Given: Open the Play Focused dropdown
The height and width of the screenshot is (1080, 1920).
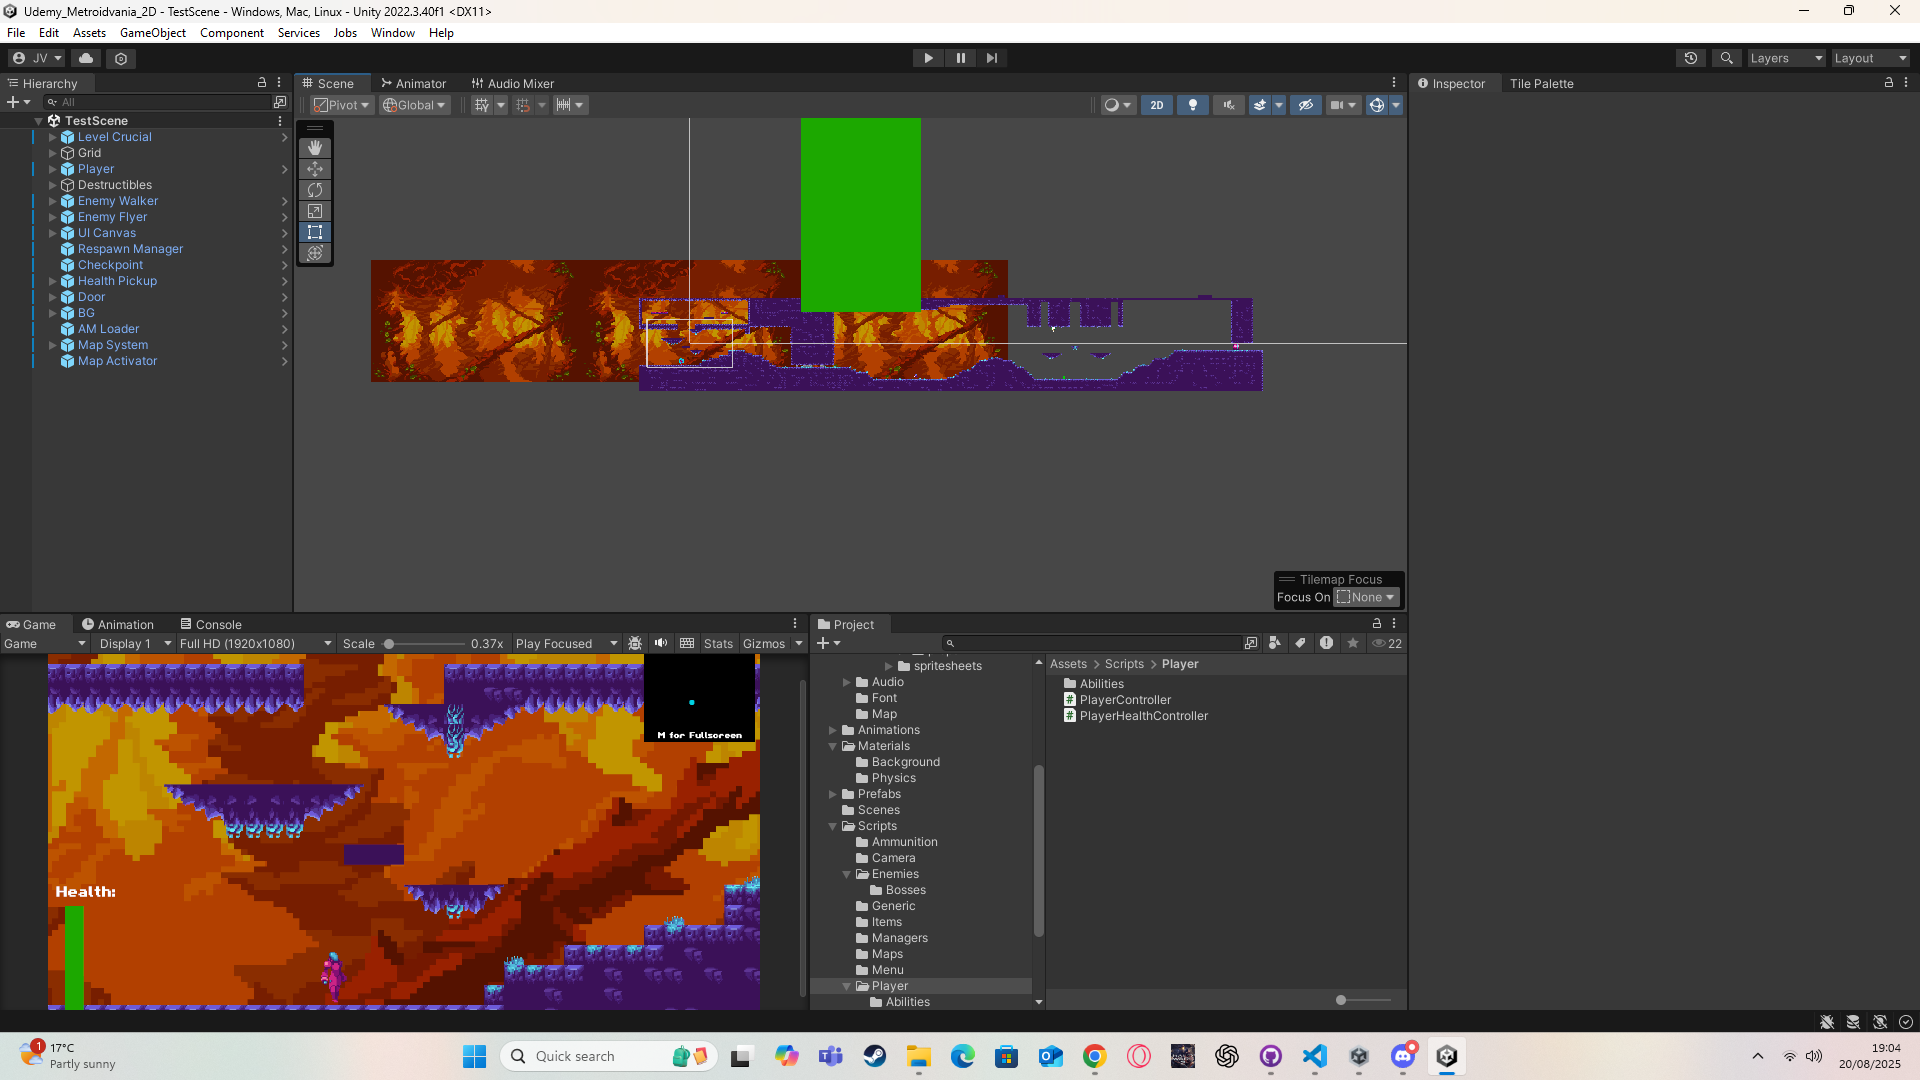Looking at the screenshot, I should (566, 643).
